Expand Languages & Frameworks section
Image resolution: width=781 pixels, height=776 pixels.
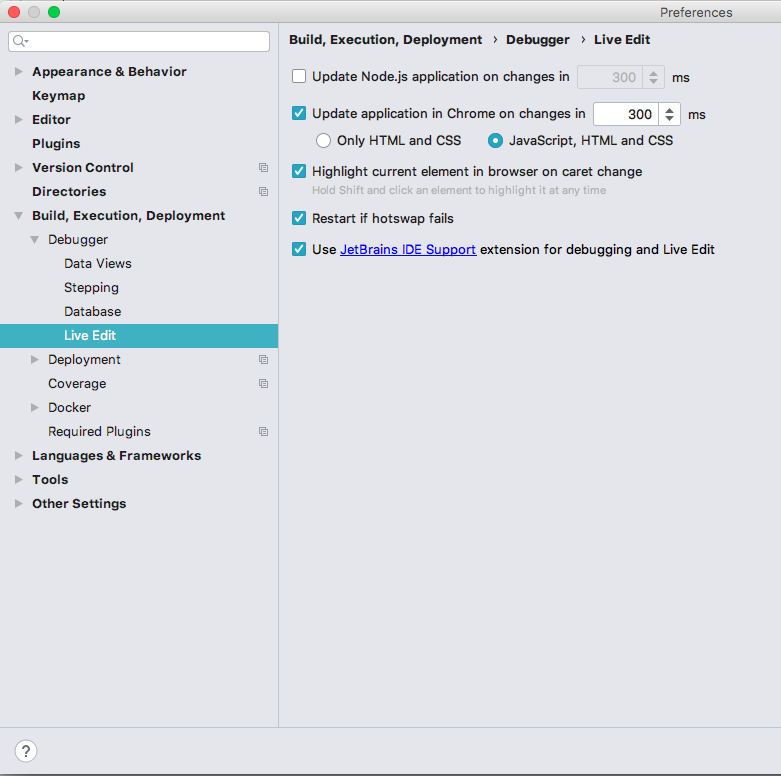point(19,456)
